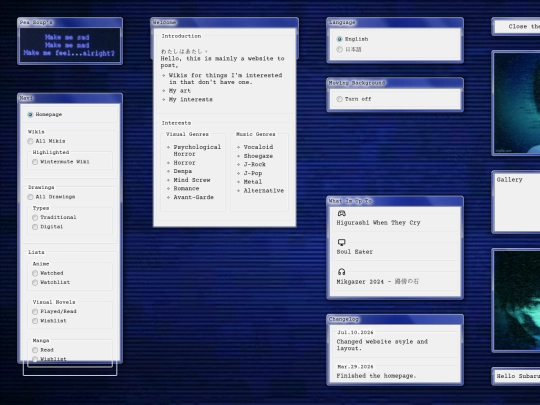This screenshot has width=540, height=405.
Task: Select Read under Manga lists
Action: coord(35,350)
